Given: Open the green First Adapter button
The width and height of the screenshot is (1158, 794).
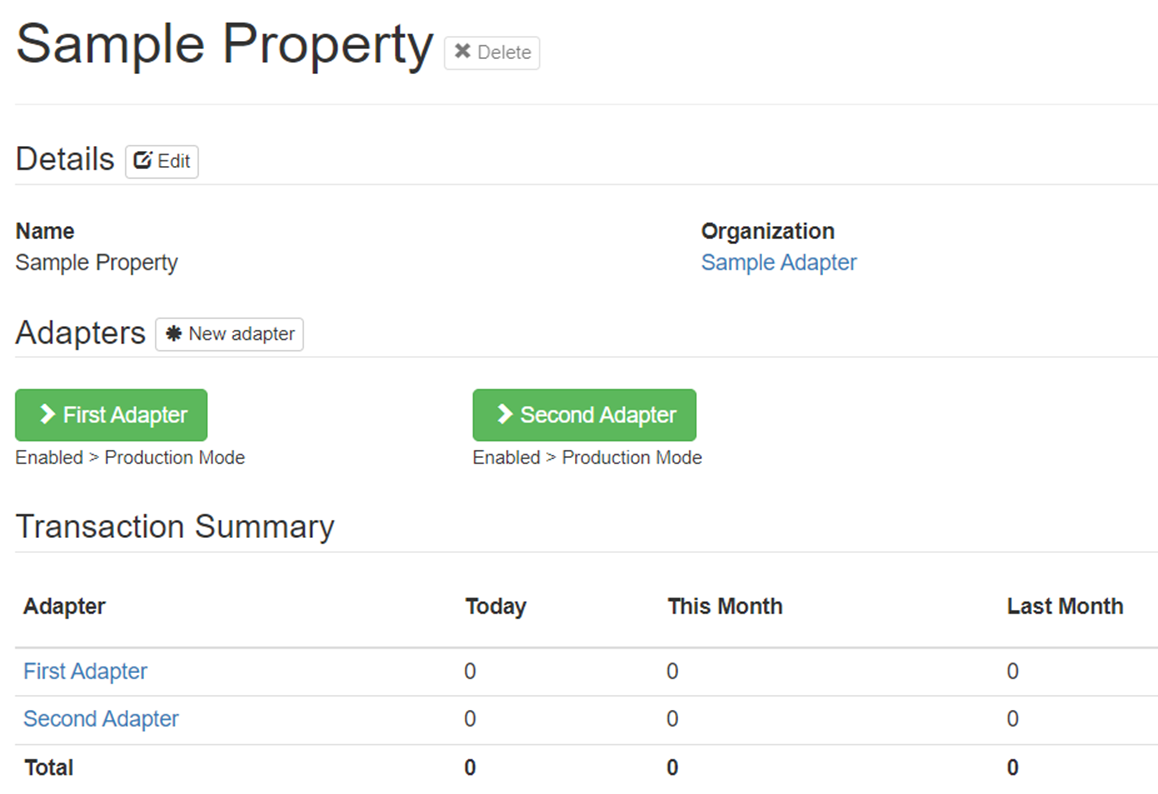Looking at the screenshot, I should pyautogui.click(x=111, y=415).
